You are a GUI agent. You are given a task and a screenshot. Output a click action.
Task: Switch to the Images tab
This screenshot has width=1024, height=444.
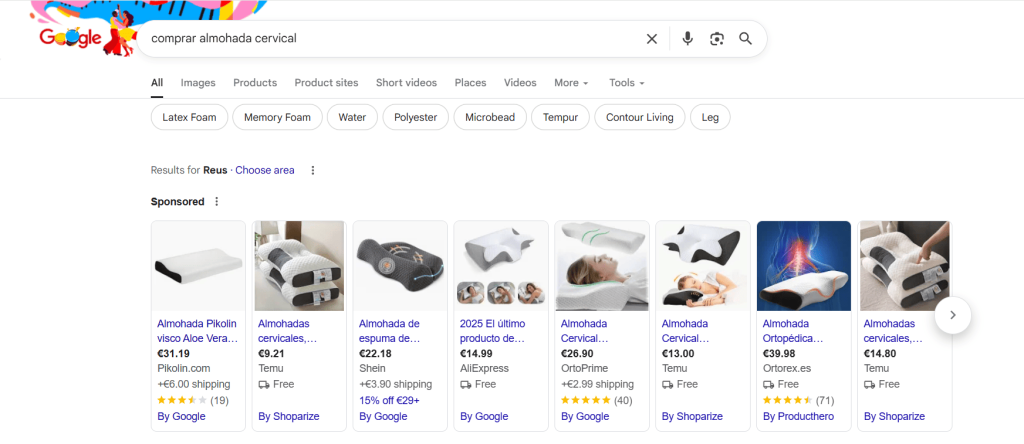198,83
